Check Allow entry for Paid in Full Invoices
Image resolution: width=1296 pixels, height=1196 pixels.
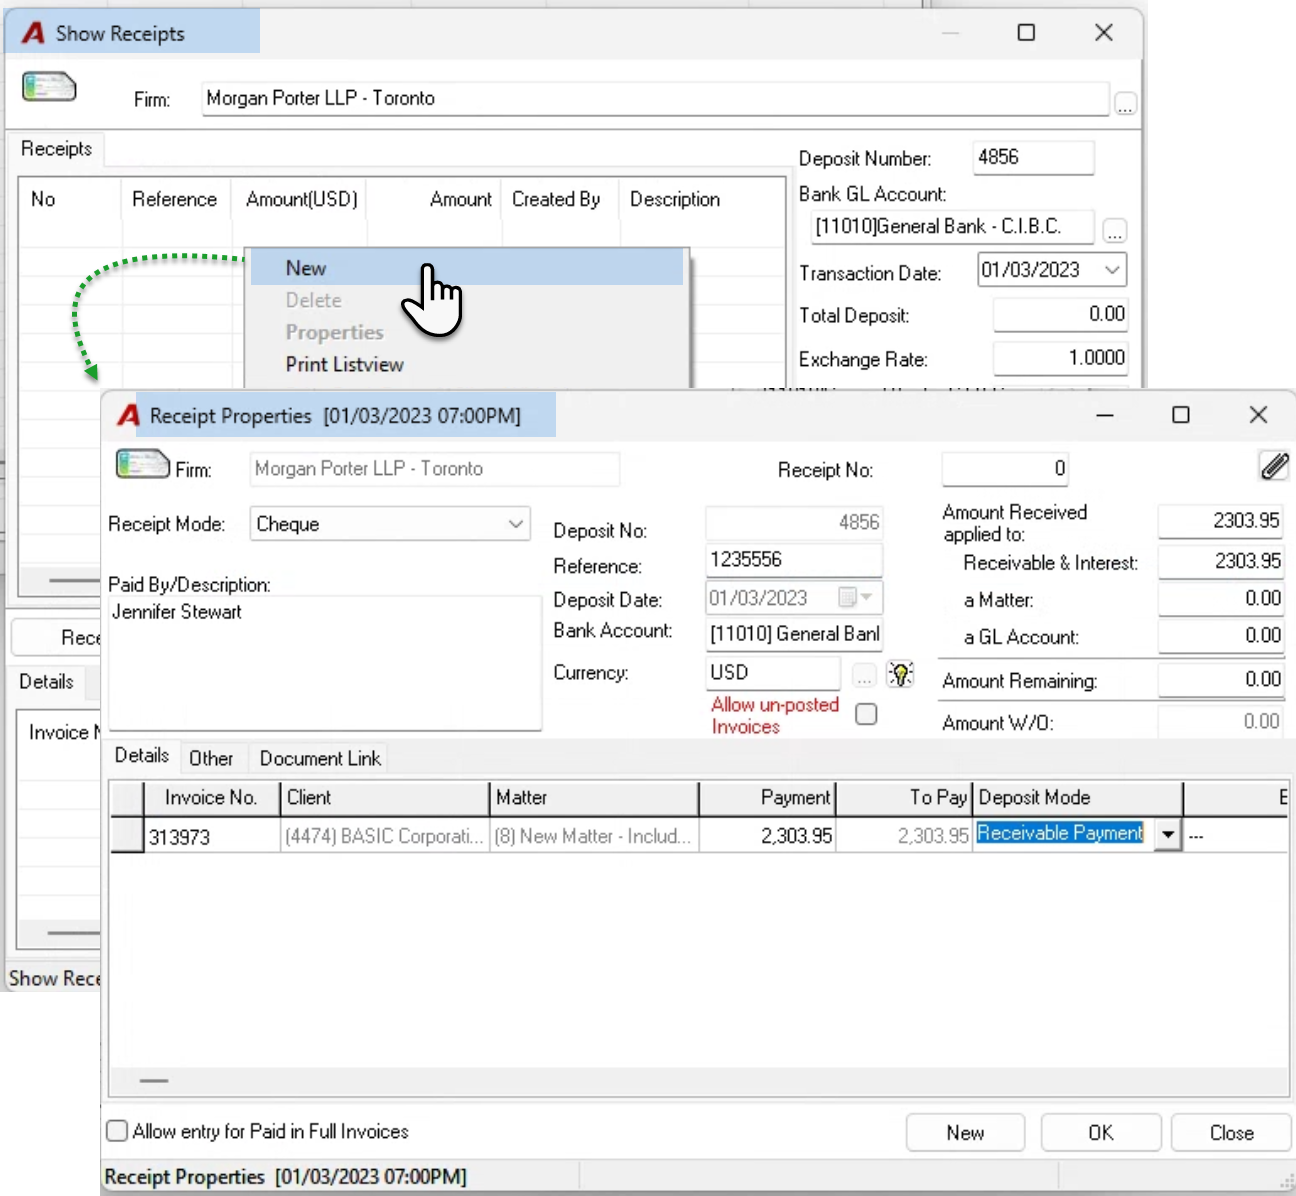click(117, 1131)
